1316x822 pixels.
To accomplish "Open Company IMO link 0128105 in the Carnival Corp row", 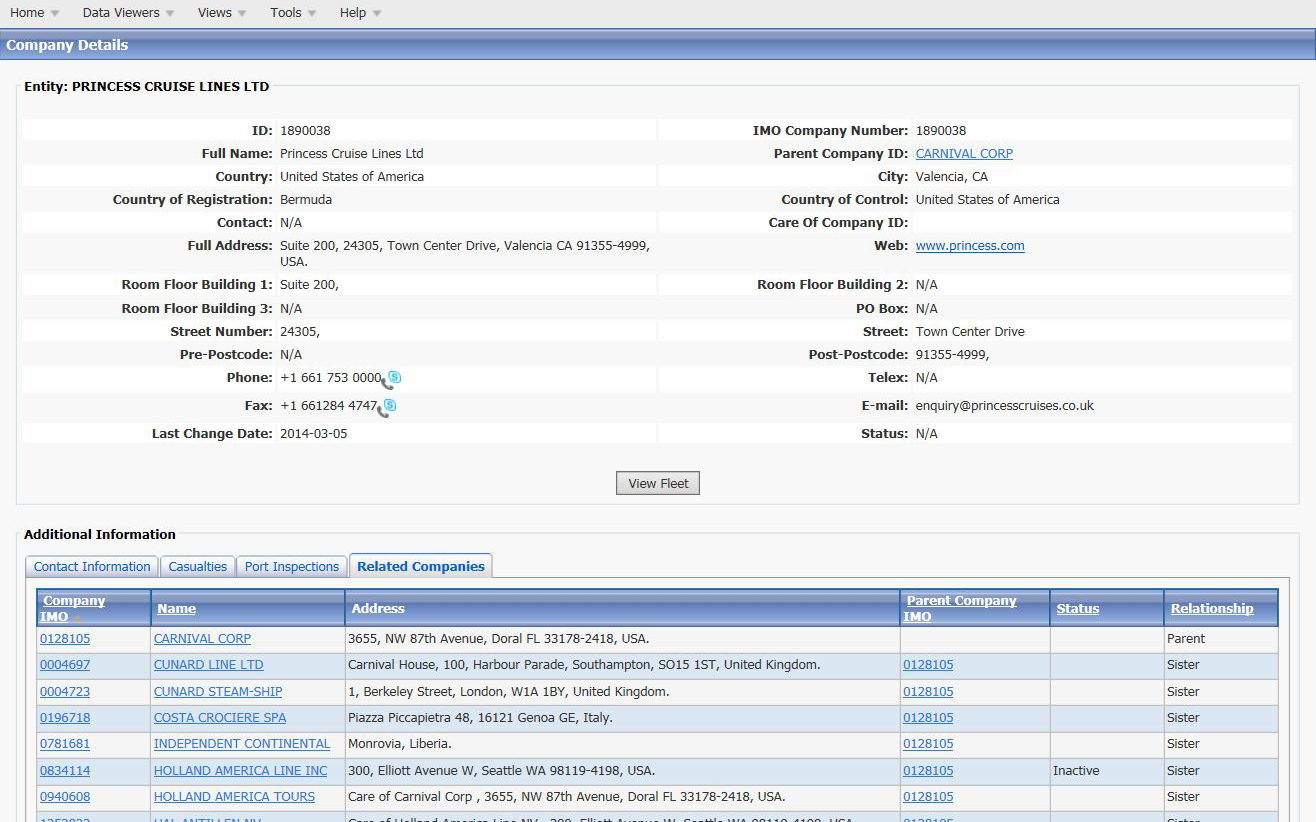I will coord(65,639).
